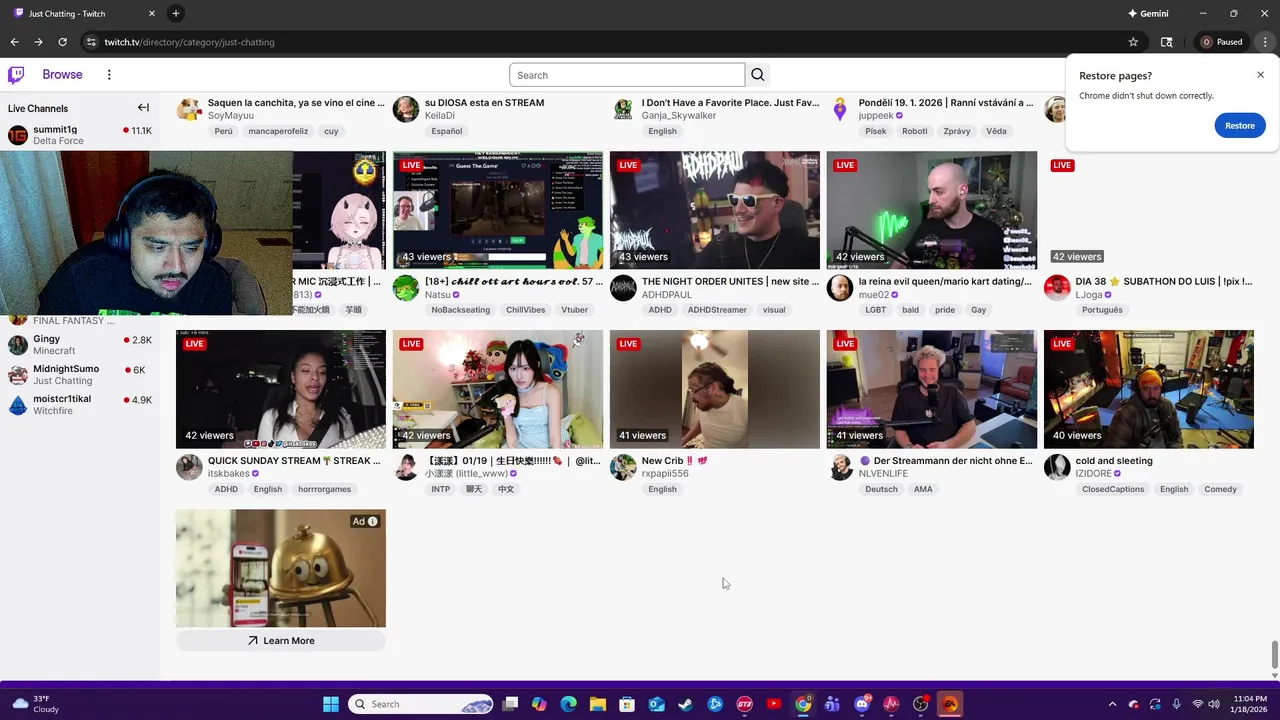Click the mancaperofeliz tag

click(278, 132)
